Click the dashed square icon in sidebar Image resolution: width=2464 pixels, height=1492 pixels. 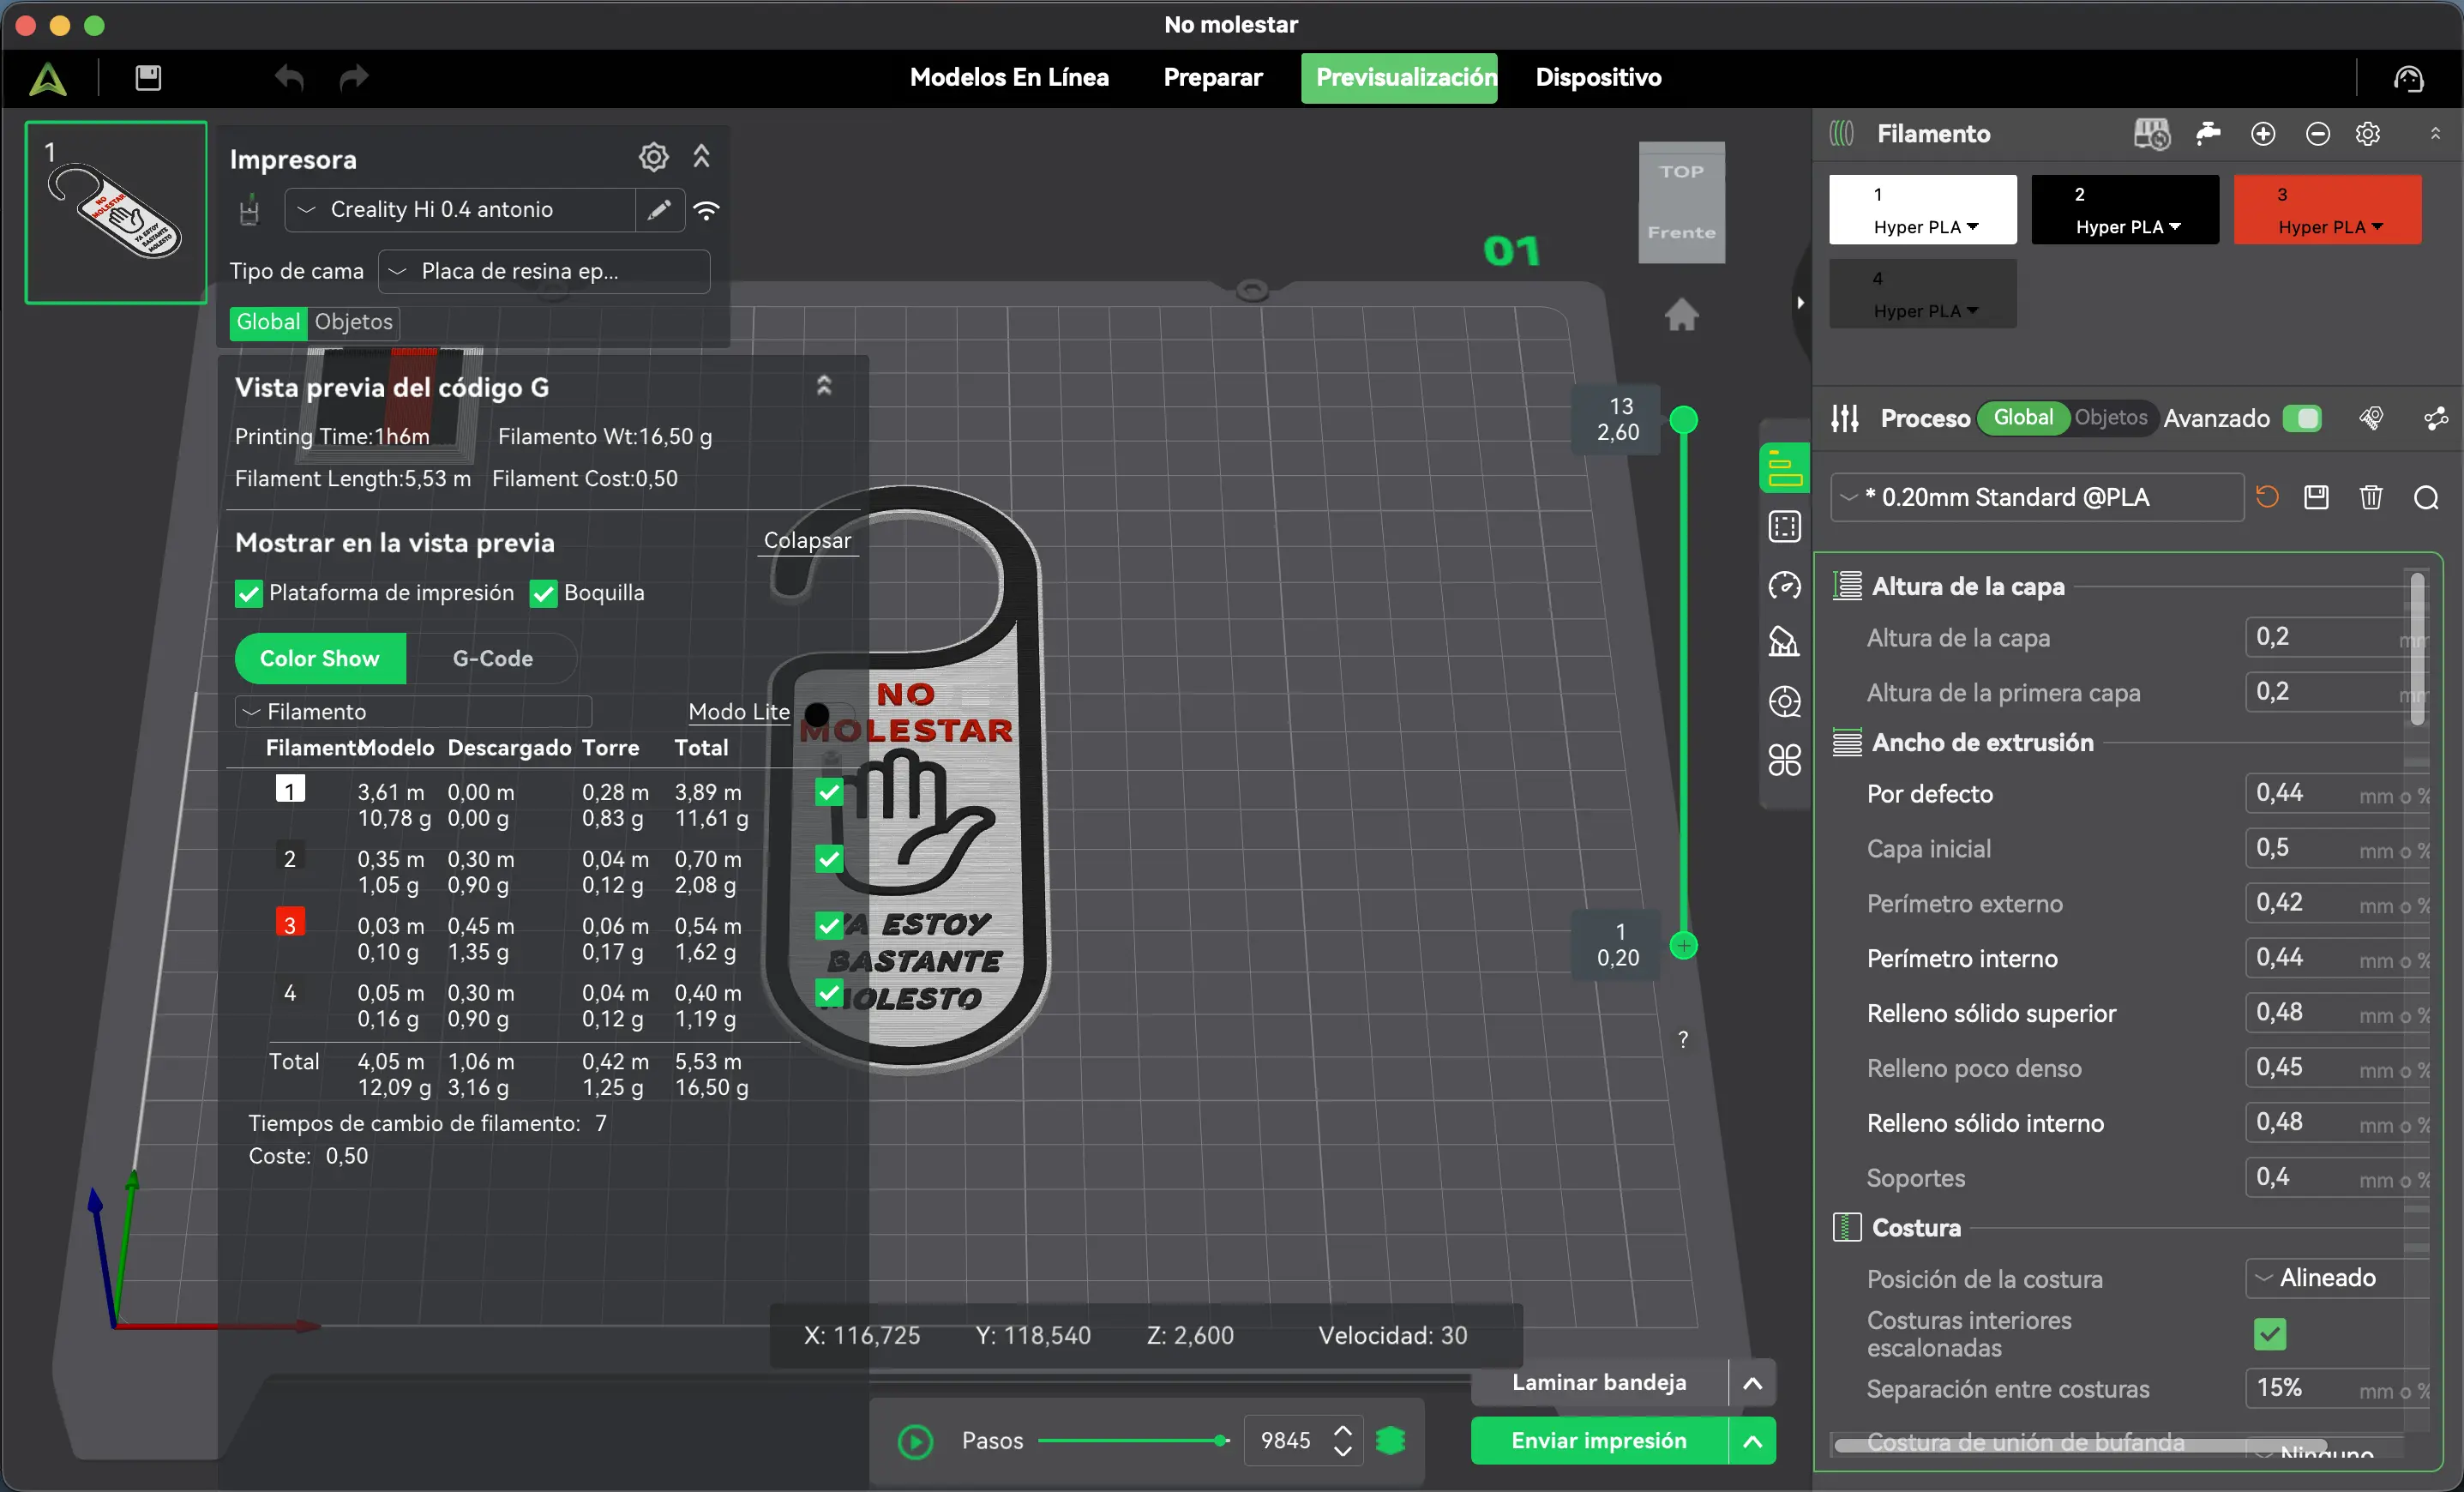1784,526
